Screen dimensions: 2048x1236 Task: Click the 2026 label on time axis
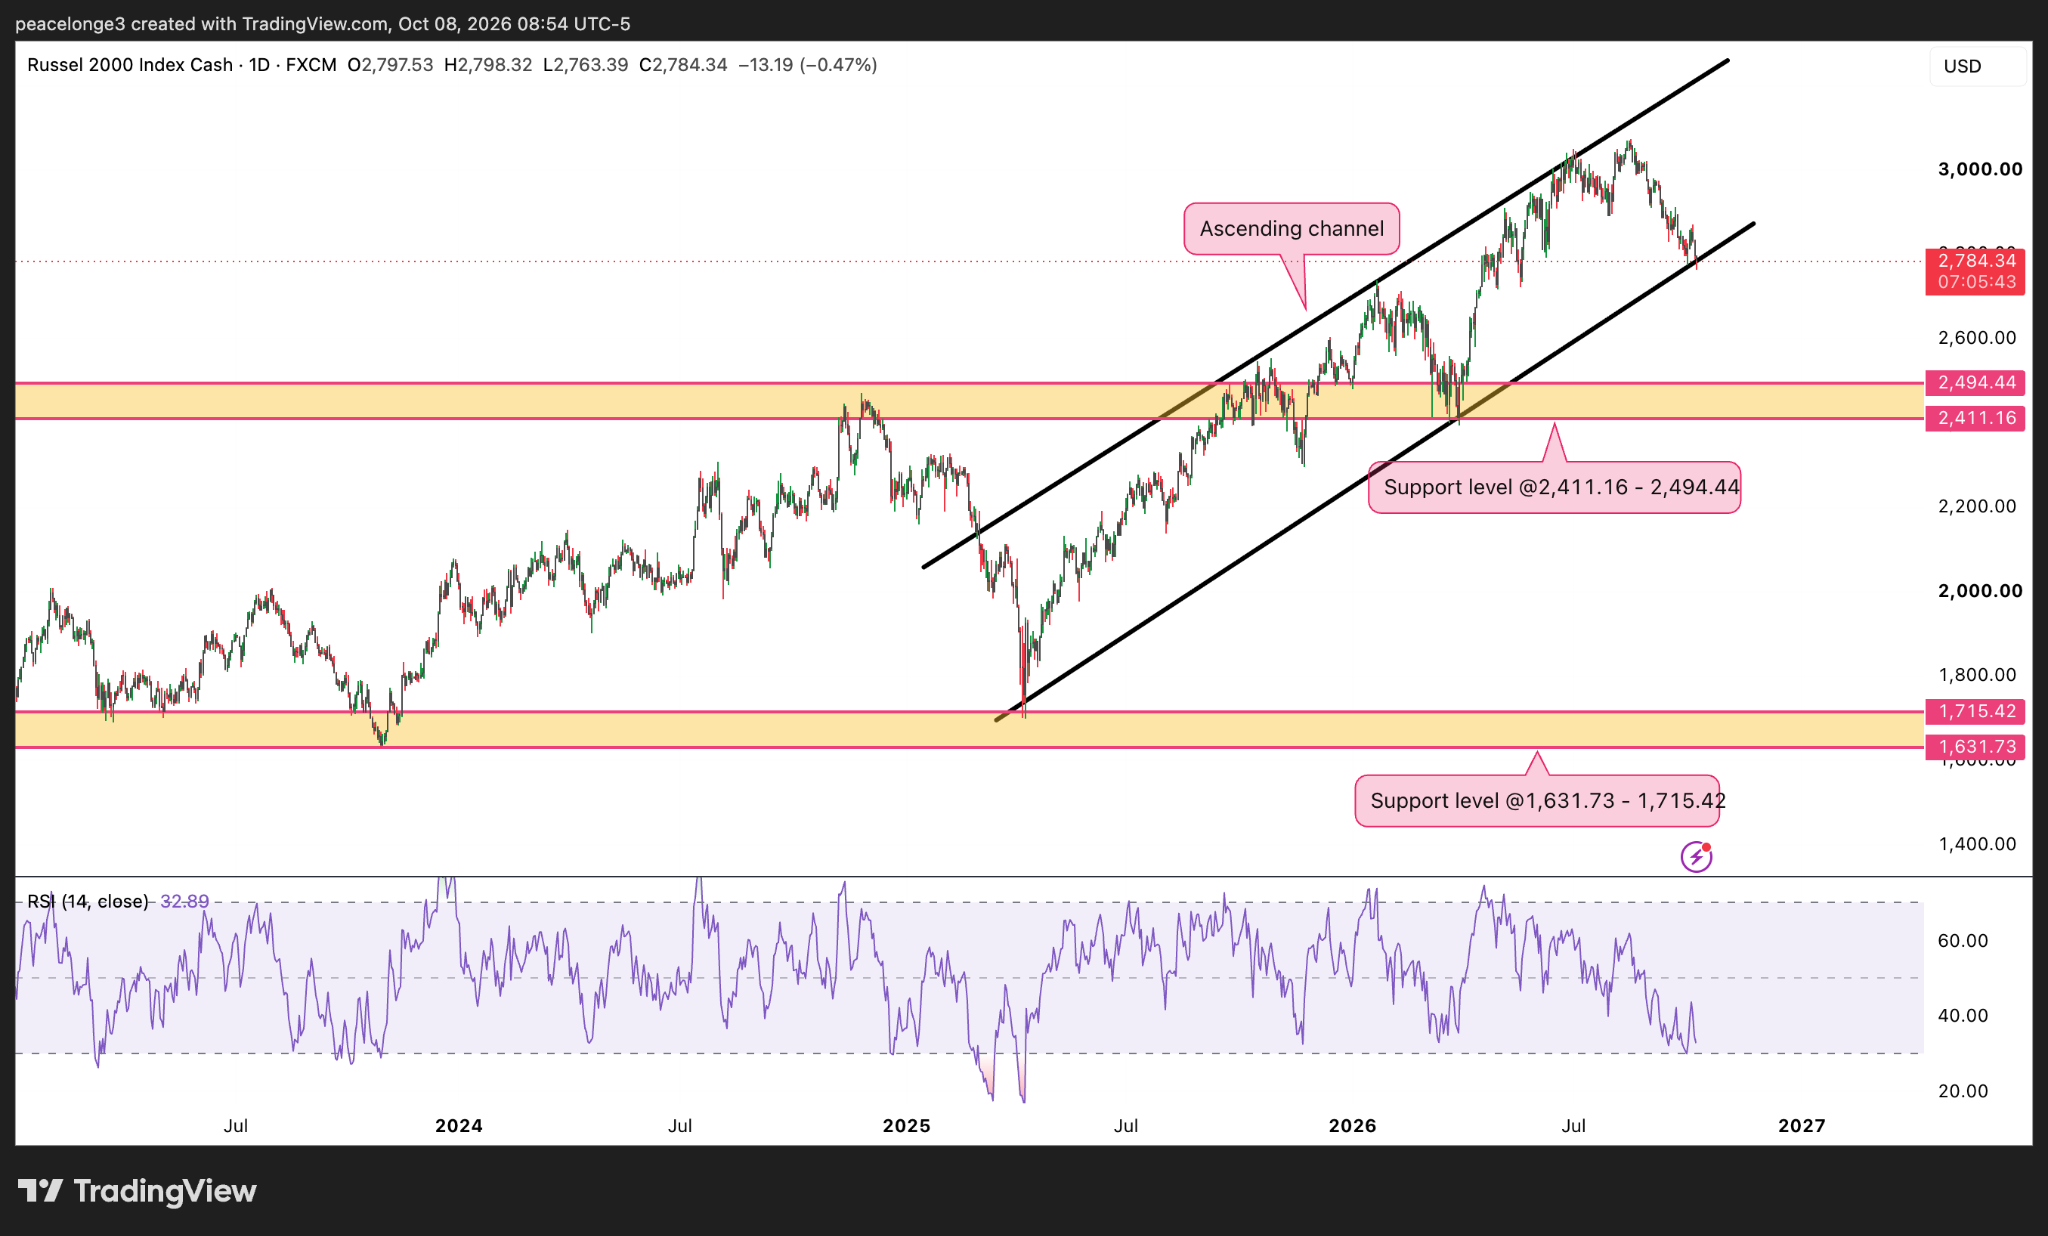pos(1353,1126)
